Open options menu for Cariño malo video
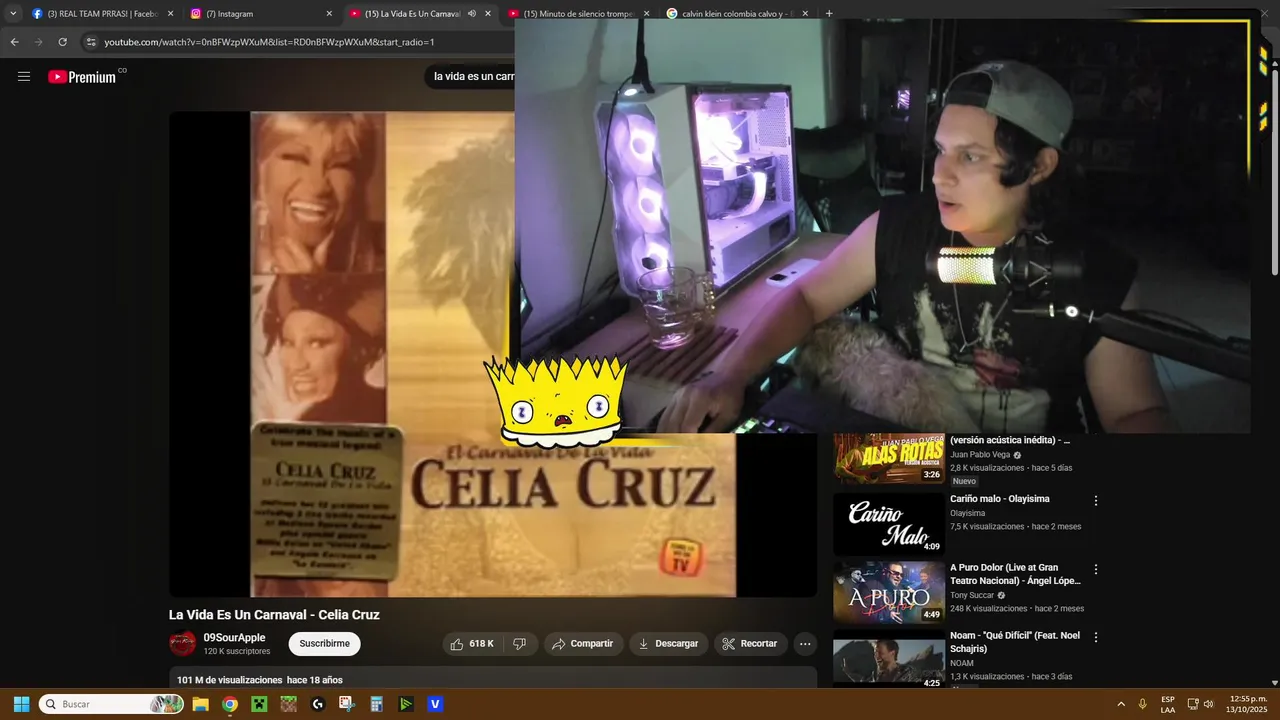This screenshot has height=720, width=1280. [1096, 501]
